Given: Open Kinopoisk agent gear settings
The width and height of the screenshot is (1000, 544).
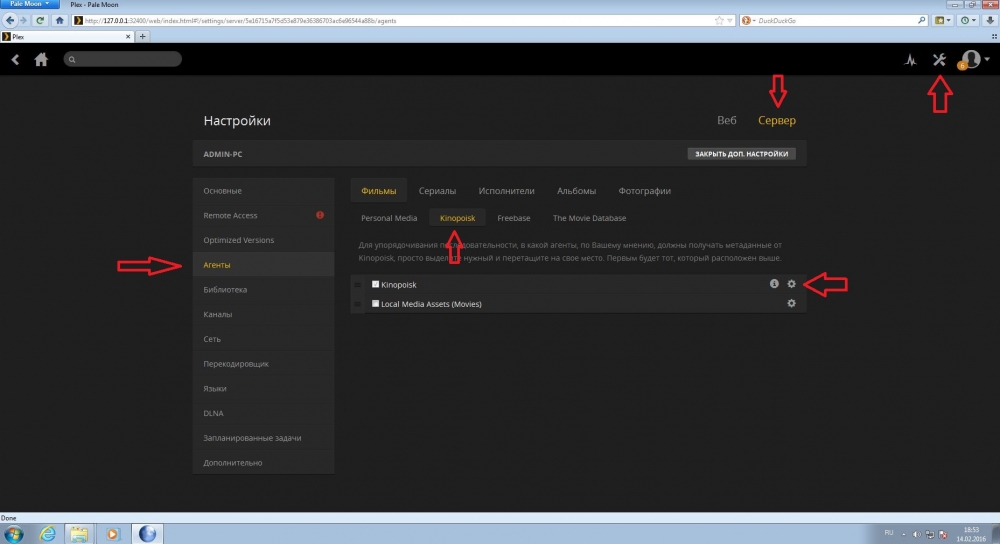Looking at the screenshot, I should click(x=791, y=284).
